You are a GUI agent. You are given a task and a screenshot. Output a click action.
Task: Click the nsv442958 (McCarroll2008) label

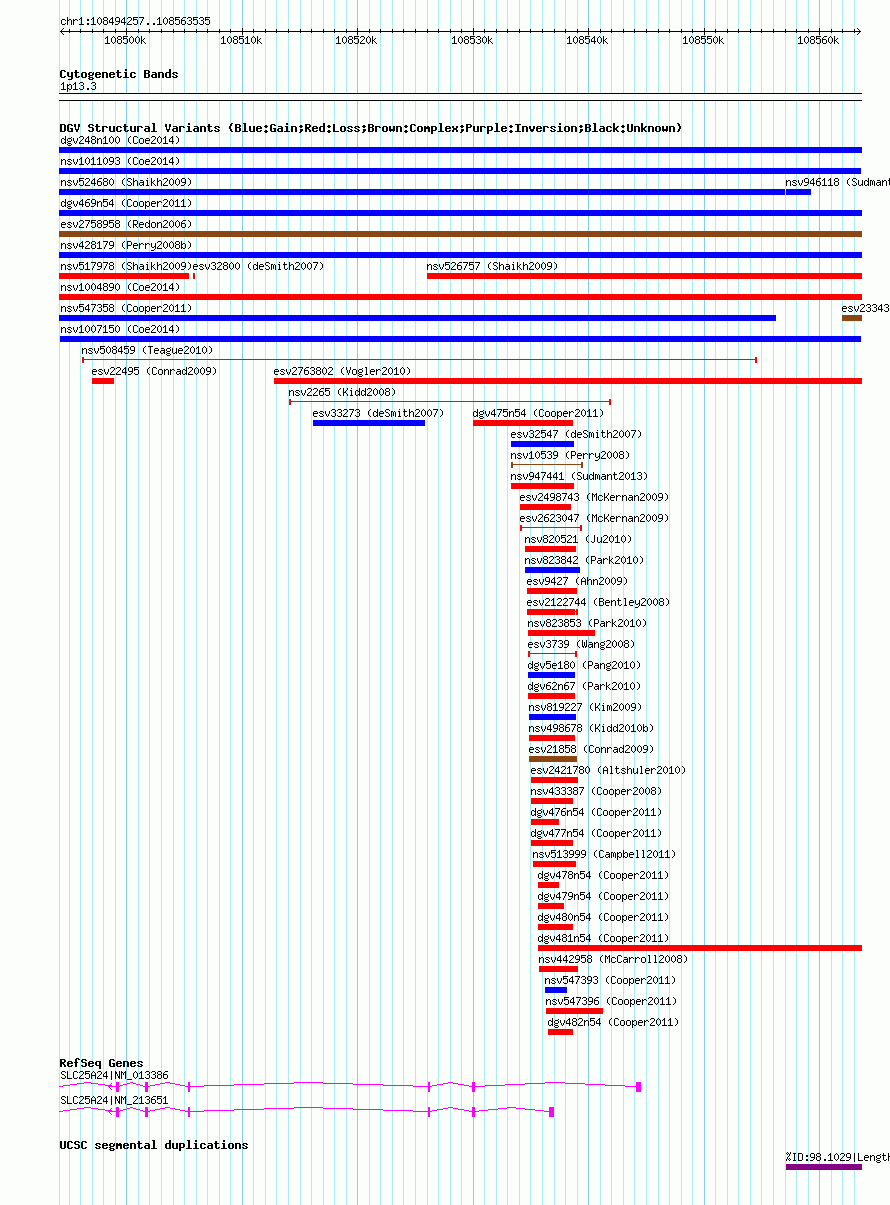pos(613,959)
